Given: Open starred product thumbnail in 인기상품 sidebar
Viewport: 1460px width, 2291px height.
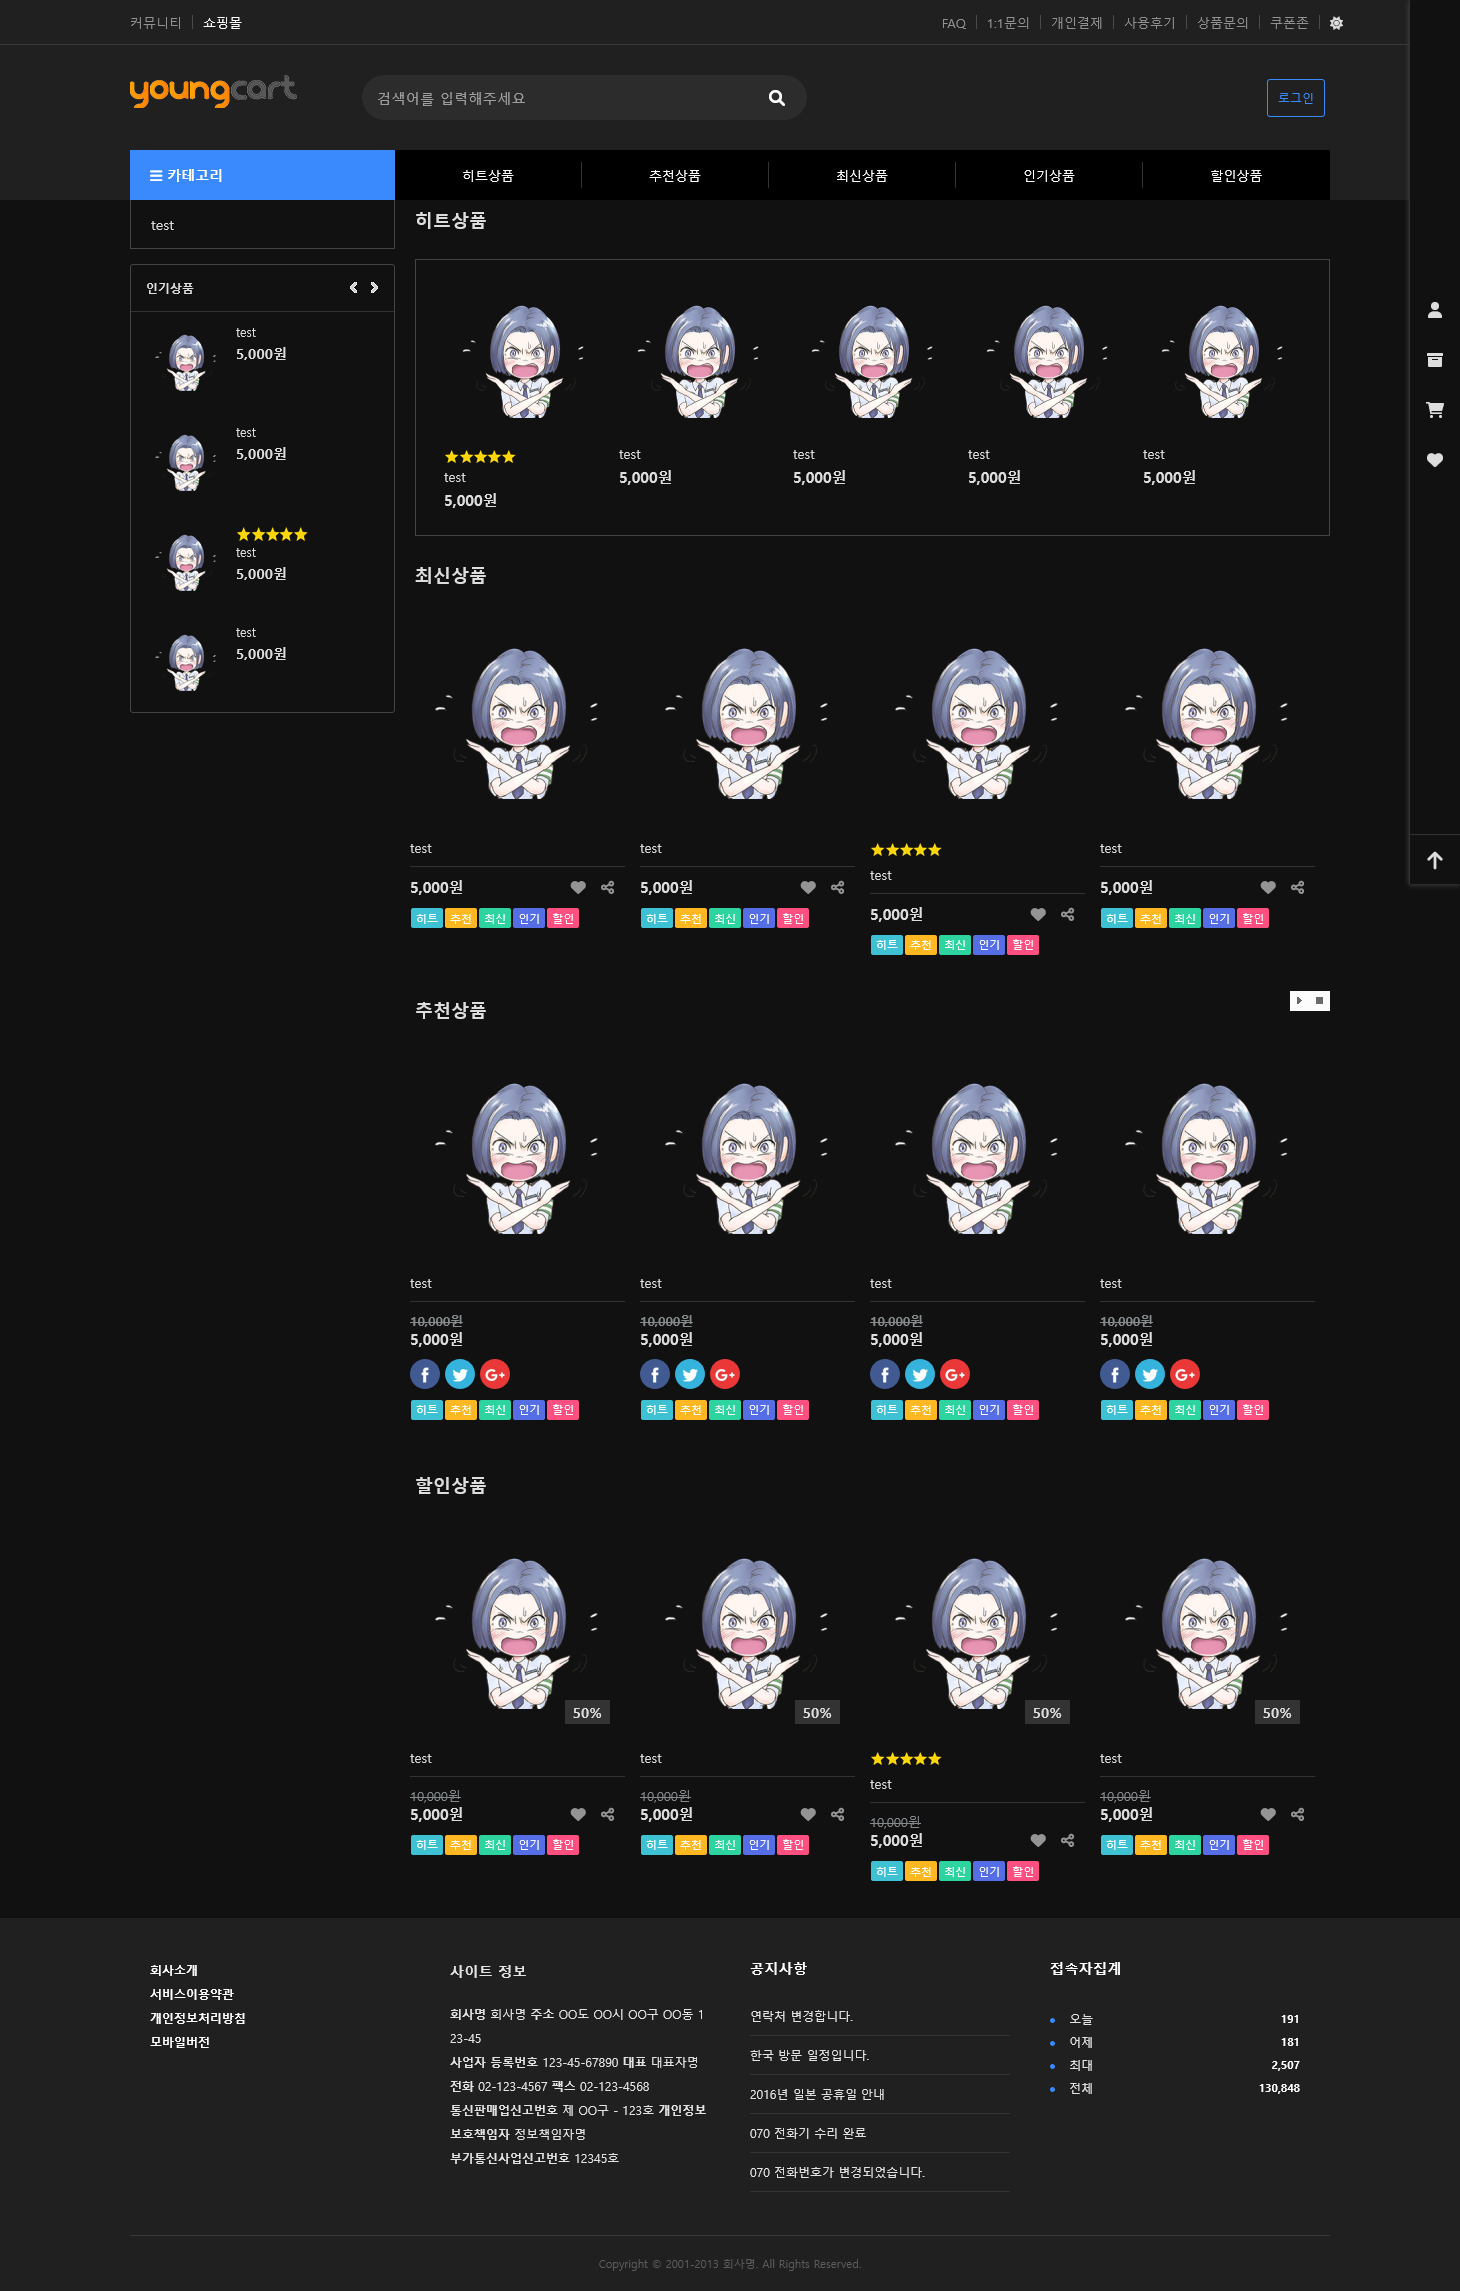Looking at the screenshot, I should (187, 563).
